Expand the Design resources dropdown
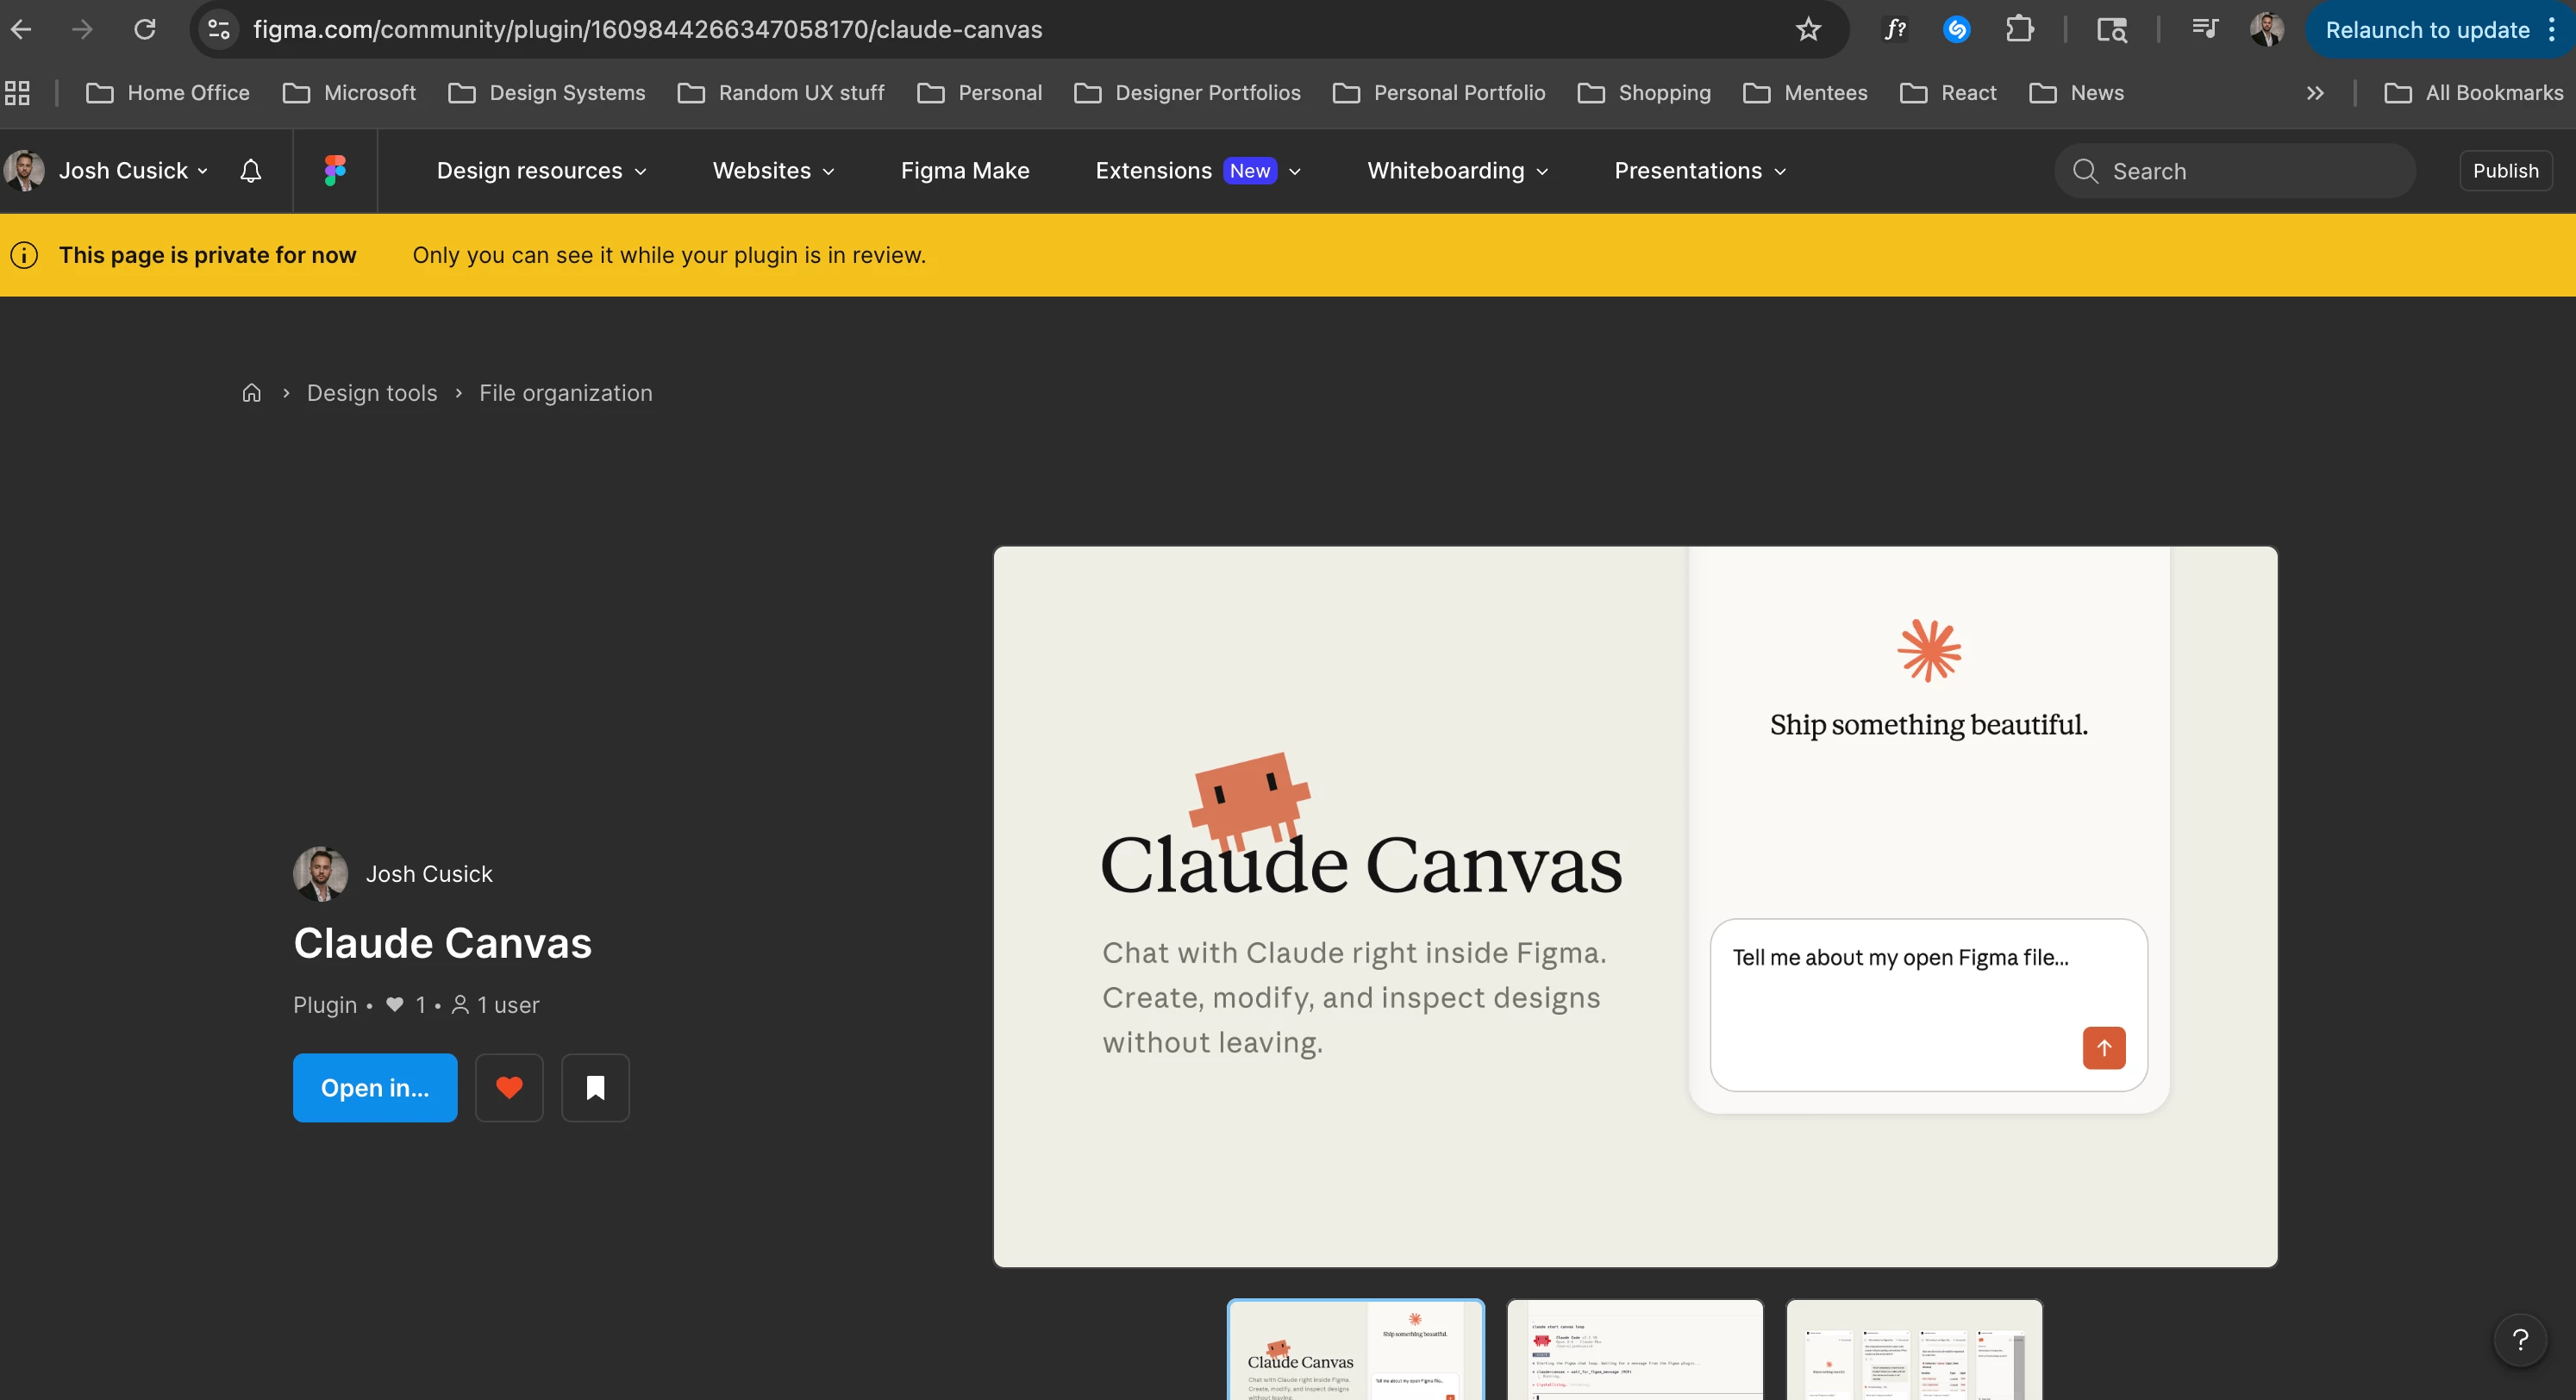The height and width of the screenshot is (1400, 2576). [x=541, y=171]
